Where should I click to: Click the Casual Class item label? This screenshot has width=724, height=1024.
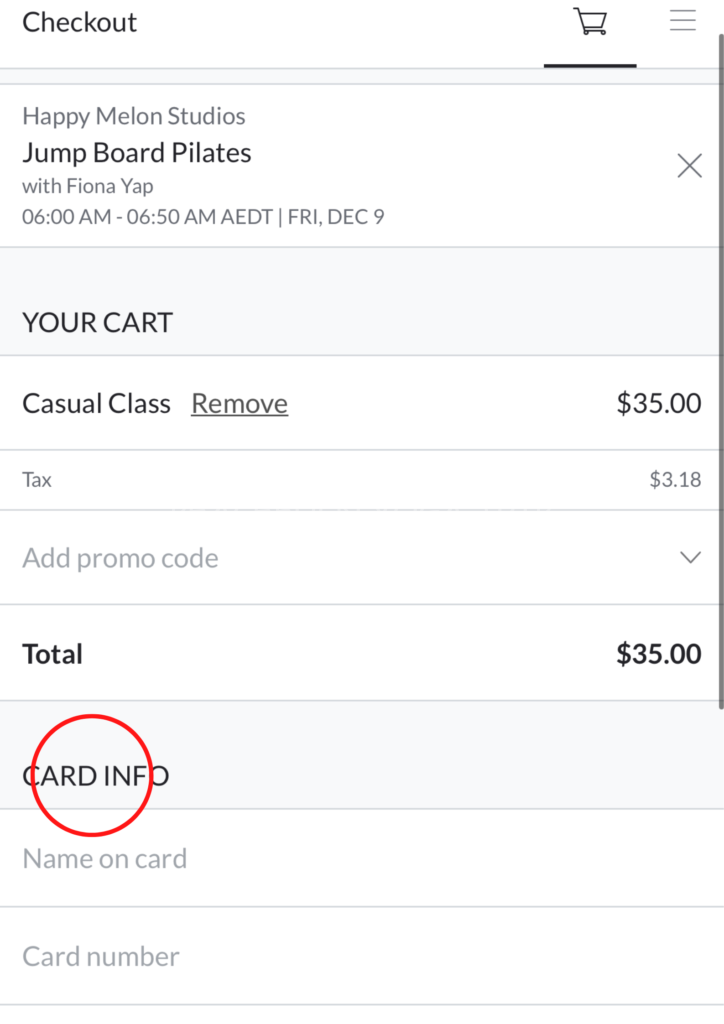click(x=97, y=404)
